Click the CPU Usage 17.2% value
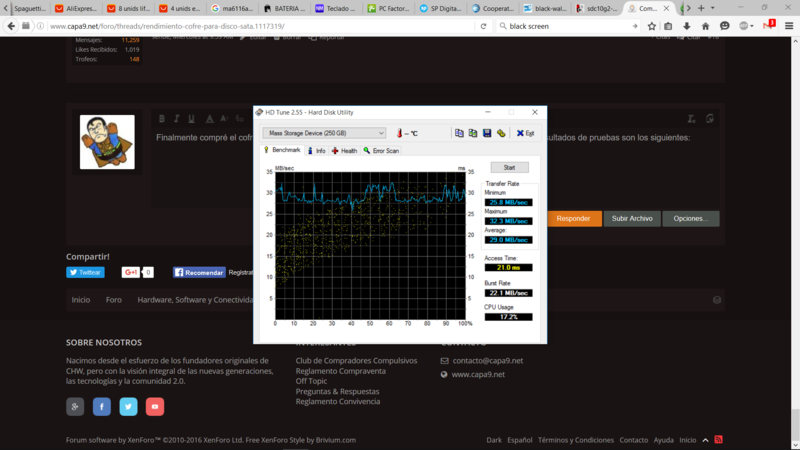The image size is (800, 450). point(508,317)
